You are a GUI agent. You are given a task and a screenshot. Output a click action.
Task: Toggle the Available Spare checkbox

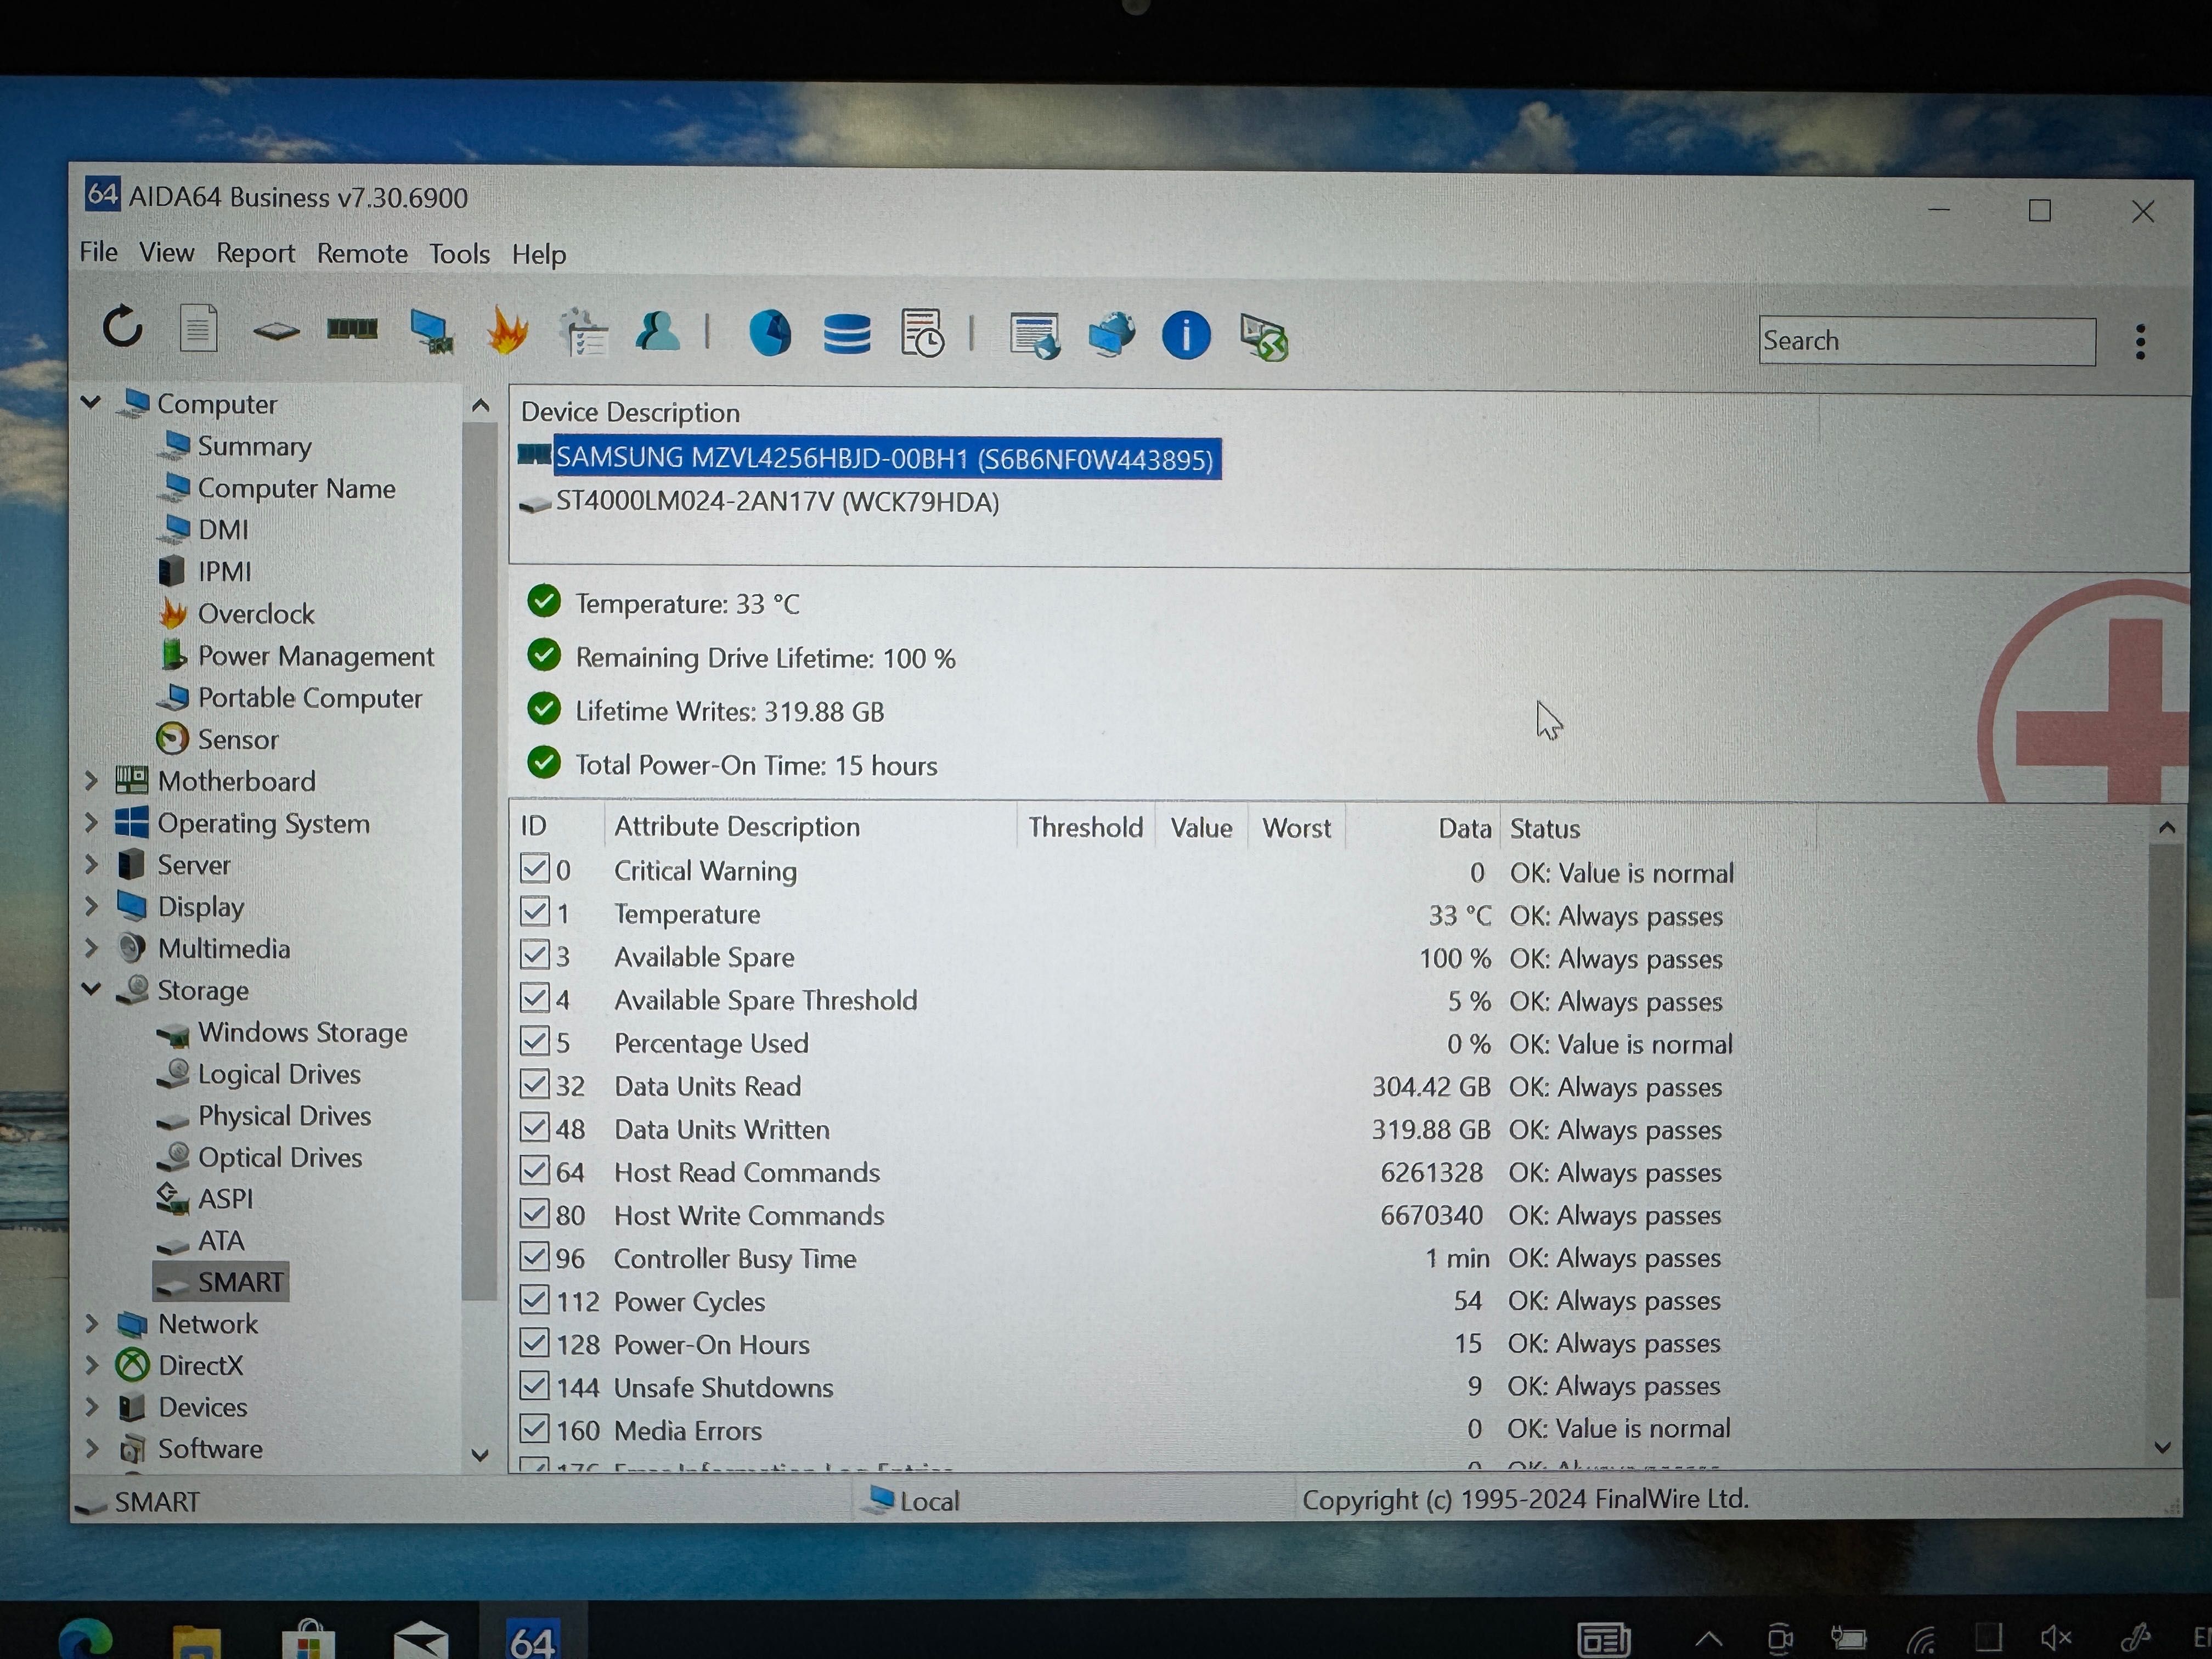(535, 955)
